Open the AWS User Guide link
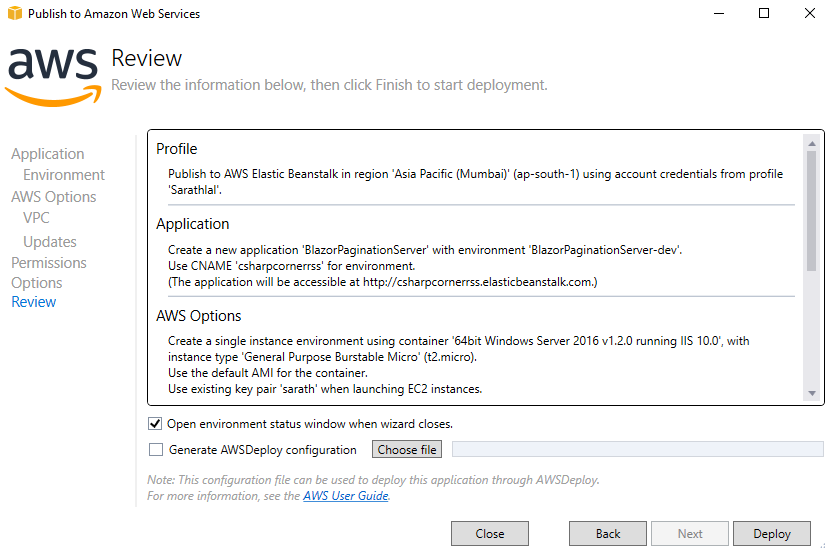The image size is (826, 548). 346,496
